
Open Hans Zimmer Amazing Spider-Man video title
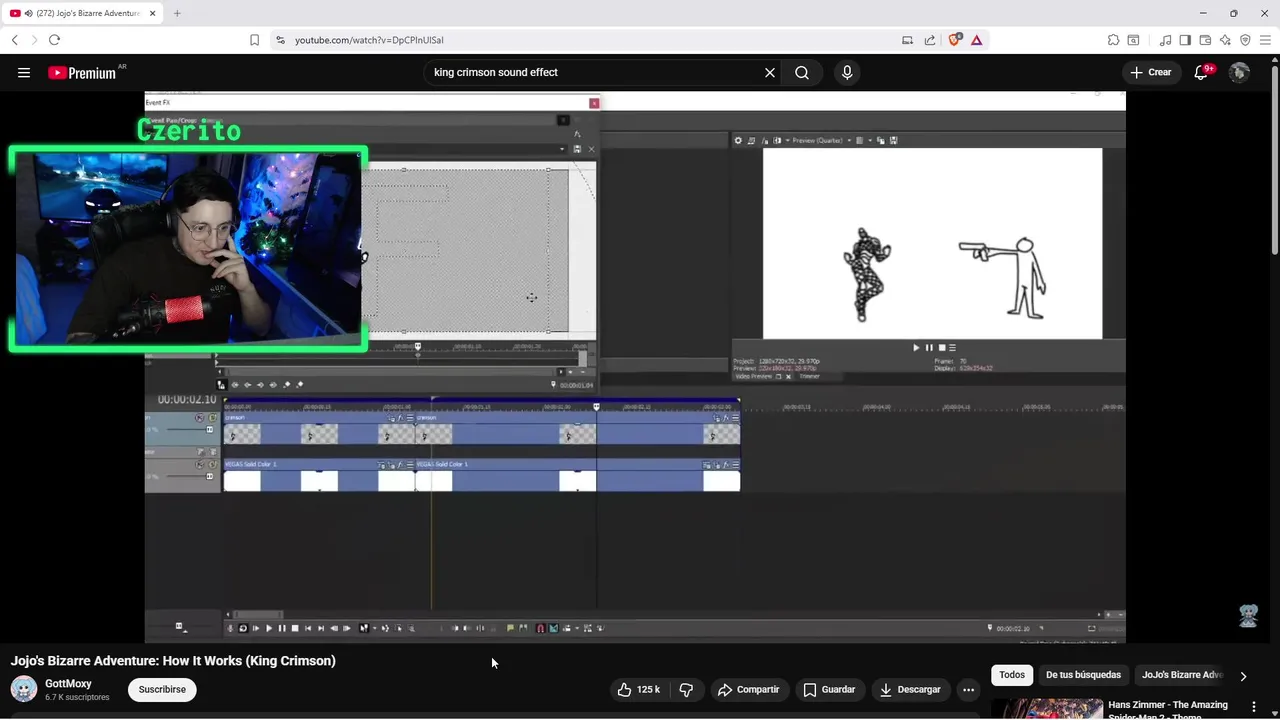pos(1168,710)
